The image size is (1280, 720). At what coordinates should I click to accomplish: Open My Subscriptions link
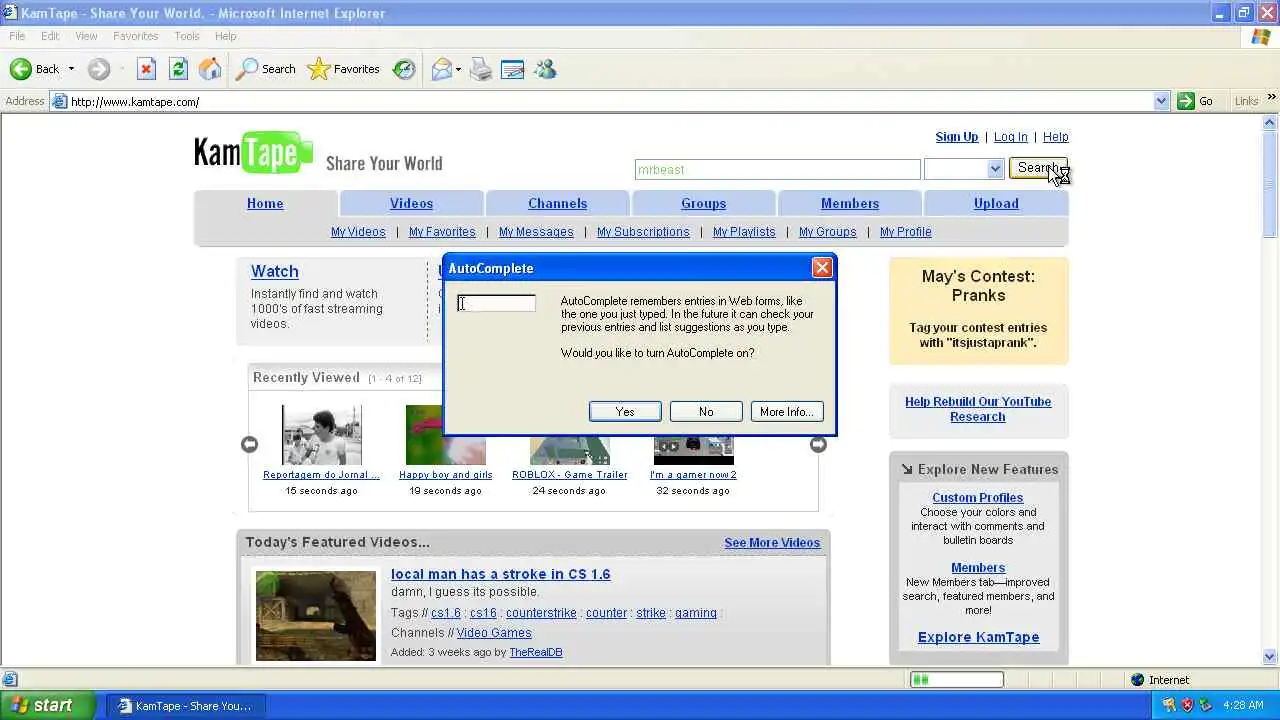643,232
